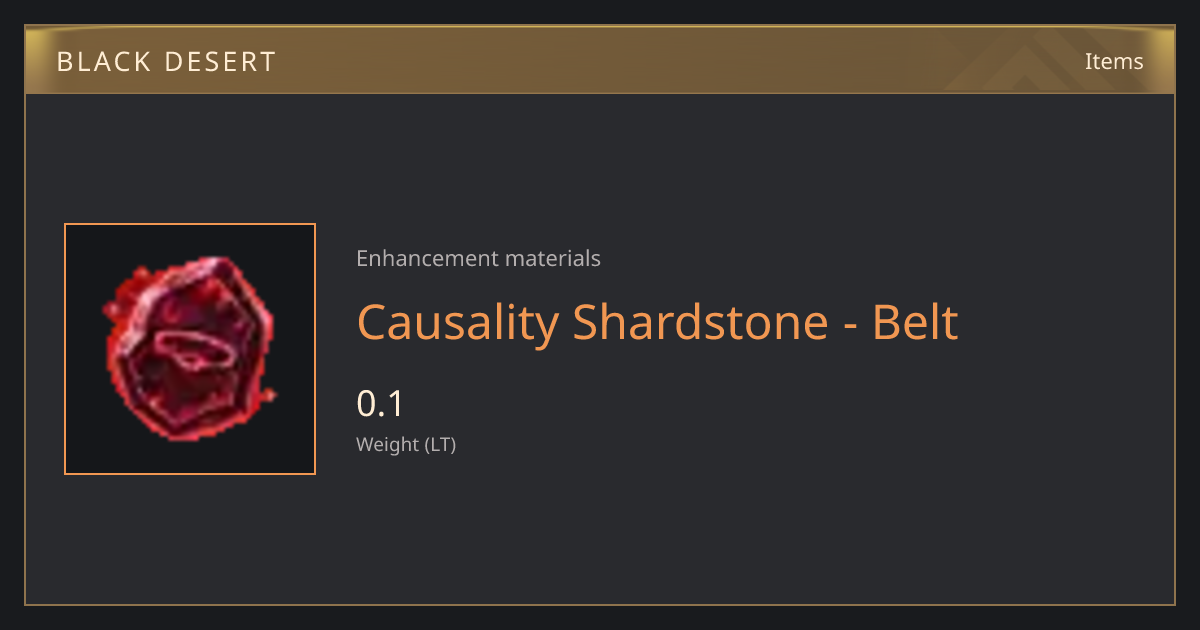The image size is (1200, 630).
Task: Click the gold header banner bar
Action: click(x=600, y=61)
